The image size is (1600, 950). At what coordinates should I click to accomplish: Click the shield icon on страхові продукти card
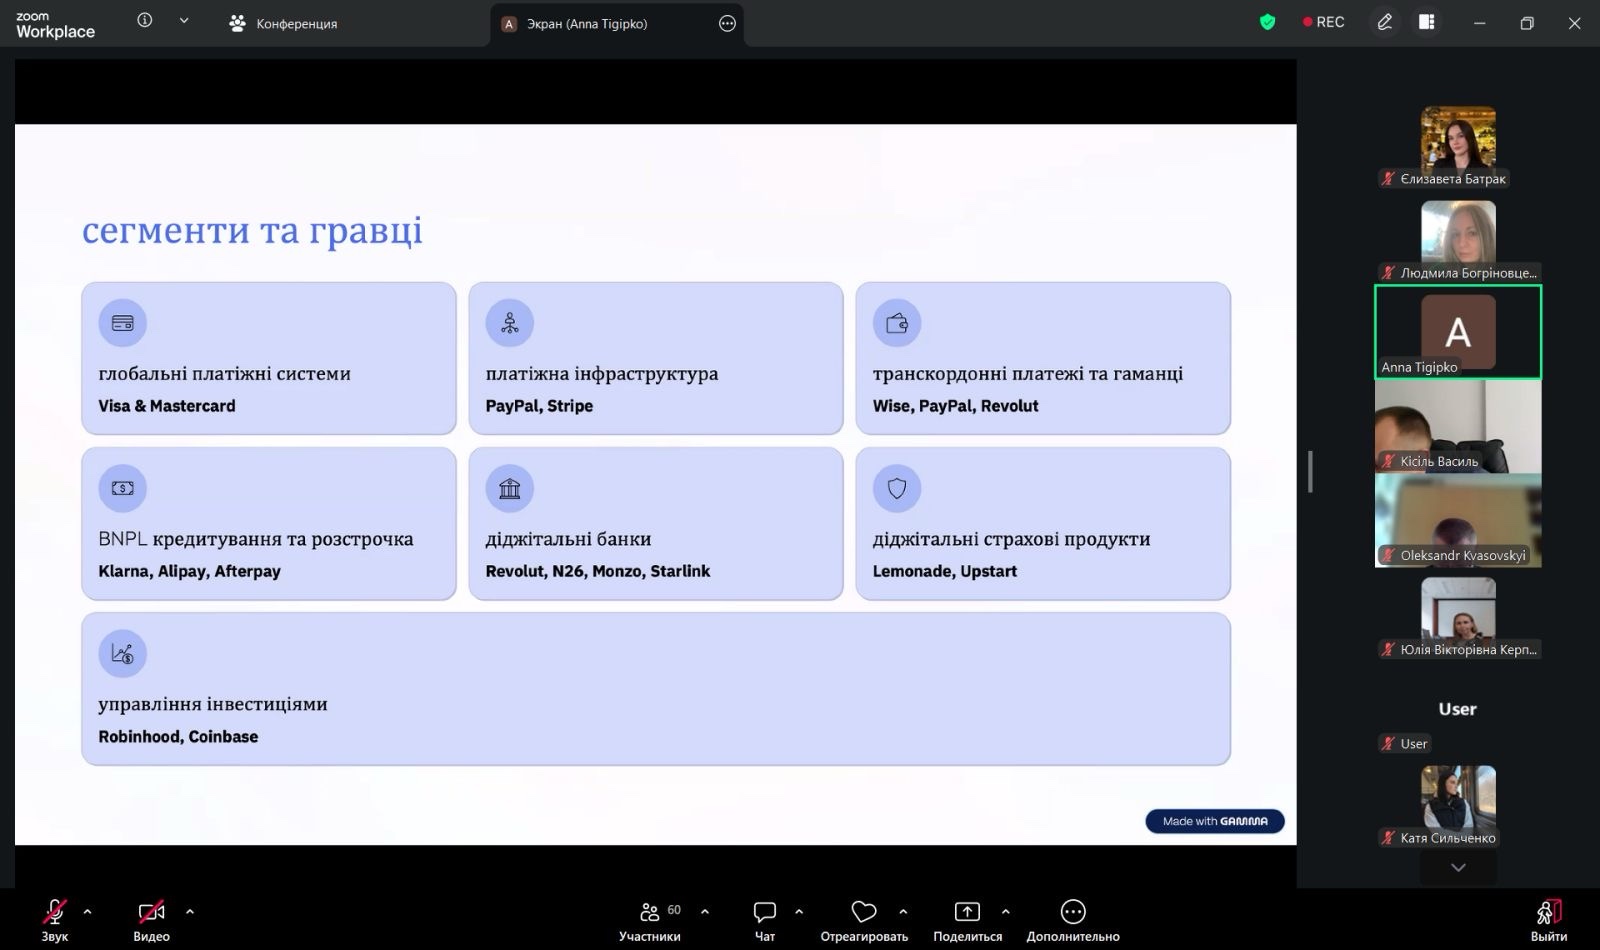pyautogui.click(x=897, y=488)
